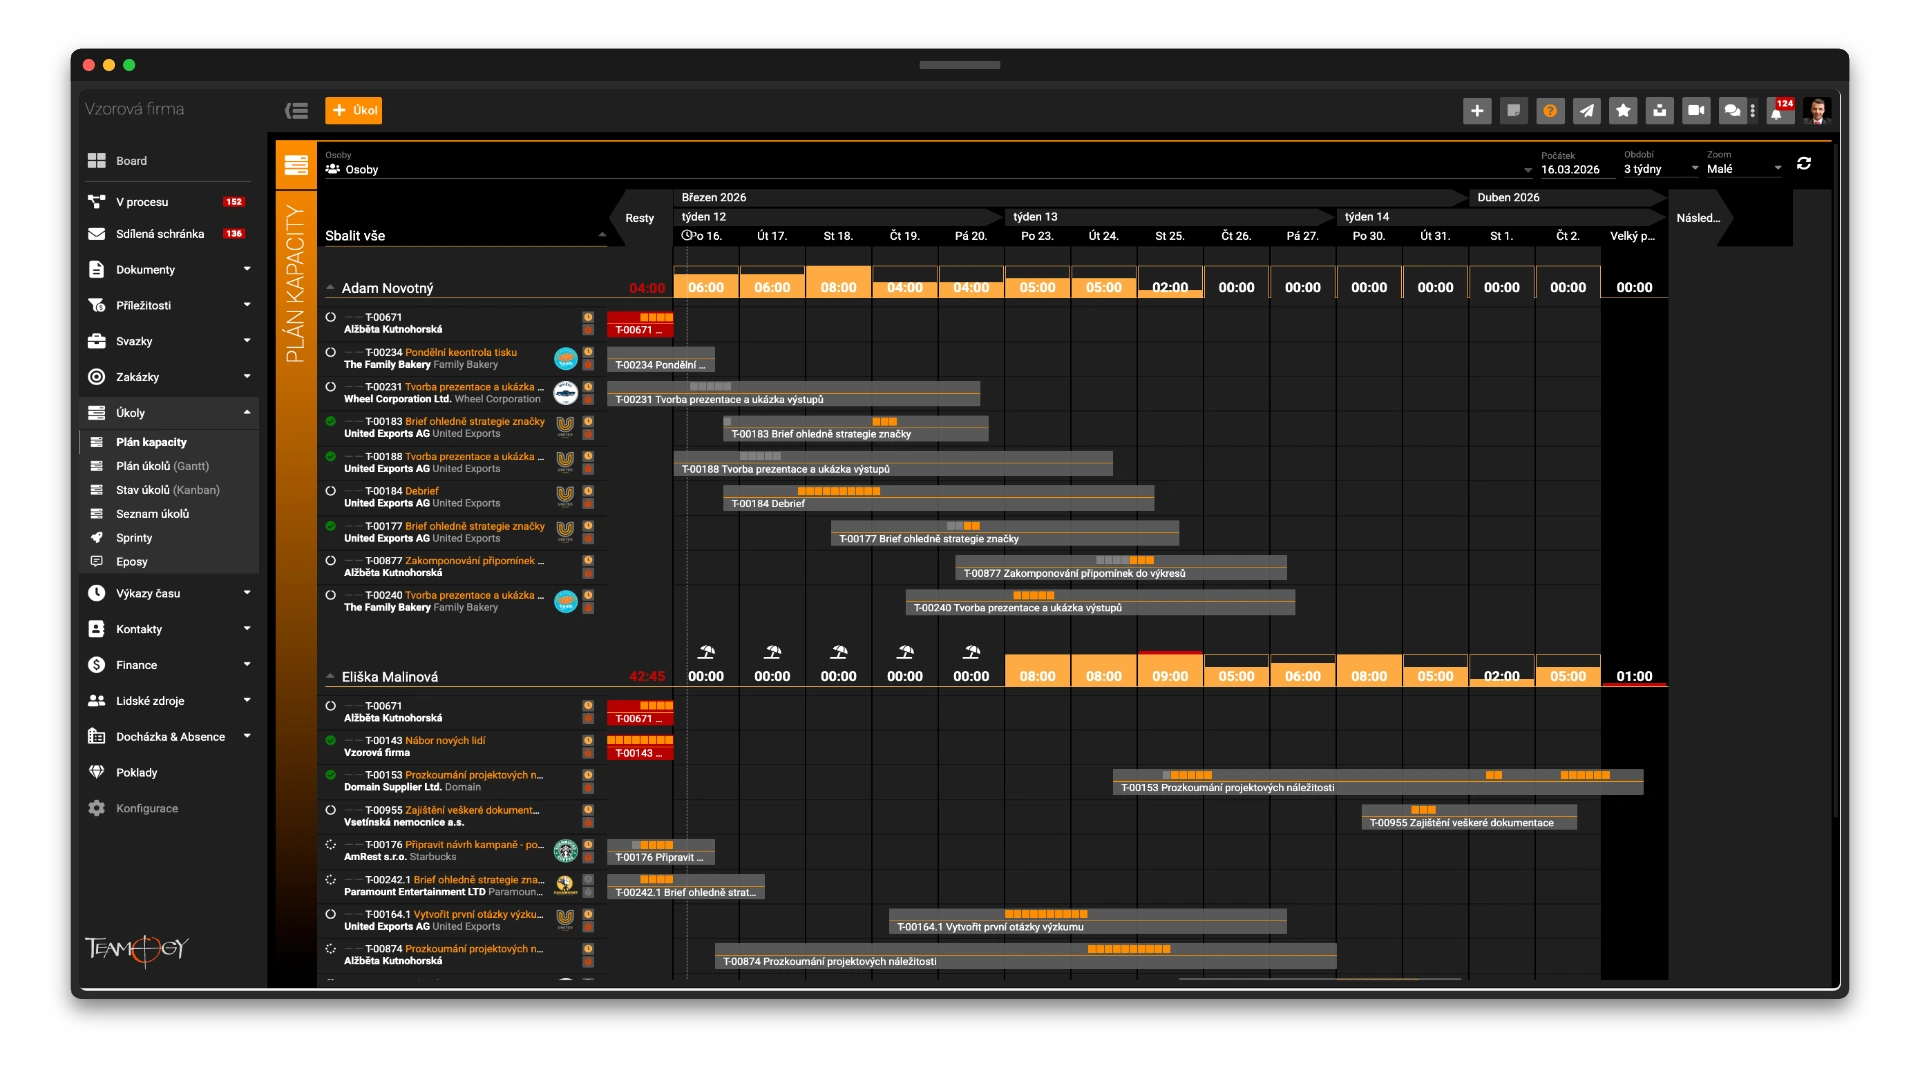Open the sticky note icon
The image size is (1920, 1080).
click(x=1514, y=111)
